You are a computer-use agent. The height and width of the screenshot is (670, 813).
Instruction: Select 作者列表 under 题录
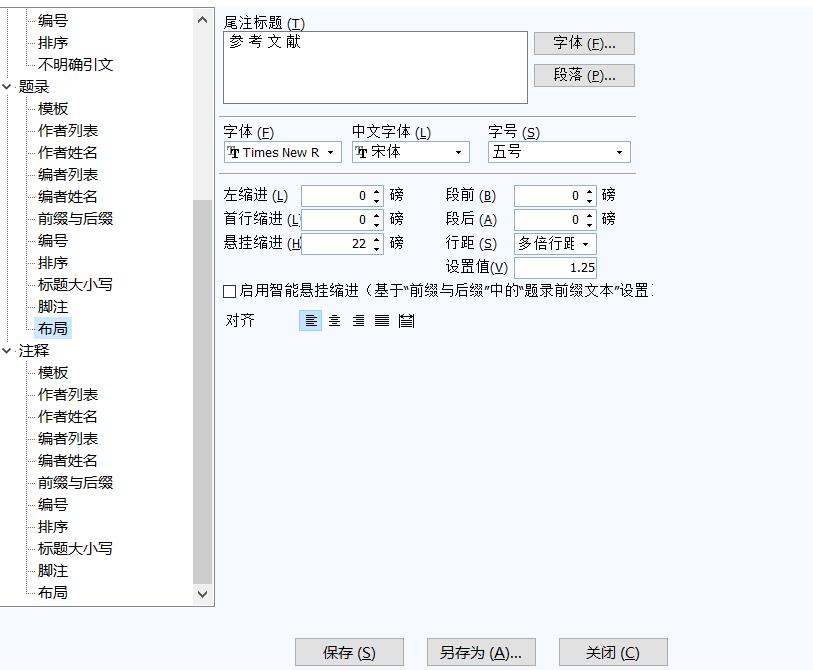68,130
